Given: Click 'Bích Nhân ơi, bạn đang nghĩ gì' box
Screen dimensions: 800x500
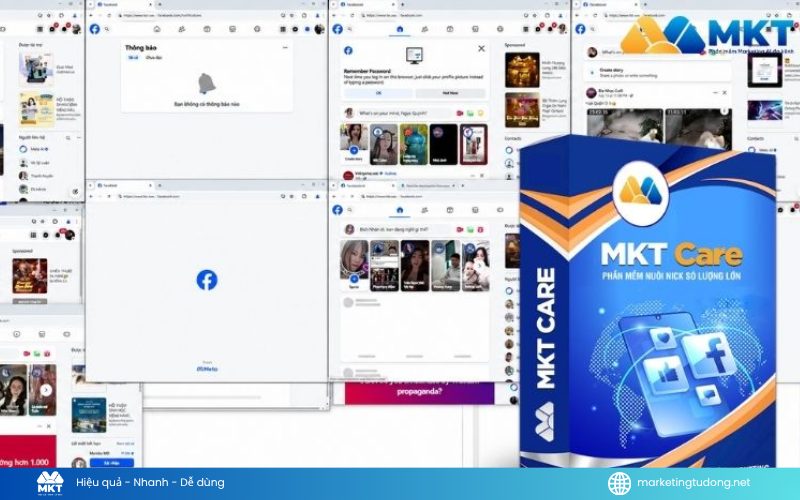Looking at the screenshot, I should click(x=403, y=230).
